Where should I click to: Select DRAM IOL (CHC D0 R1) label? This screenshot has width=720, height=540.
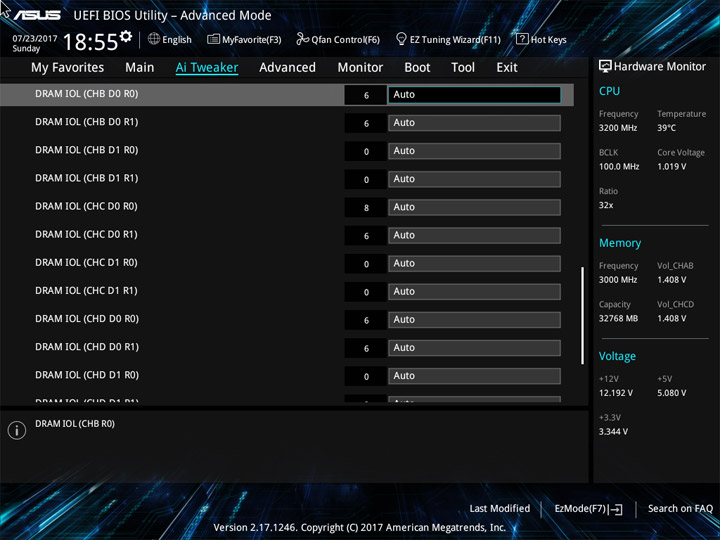click(x=86, y=234)
